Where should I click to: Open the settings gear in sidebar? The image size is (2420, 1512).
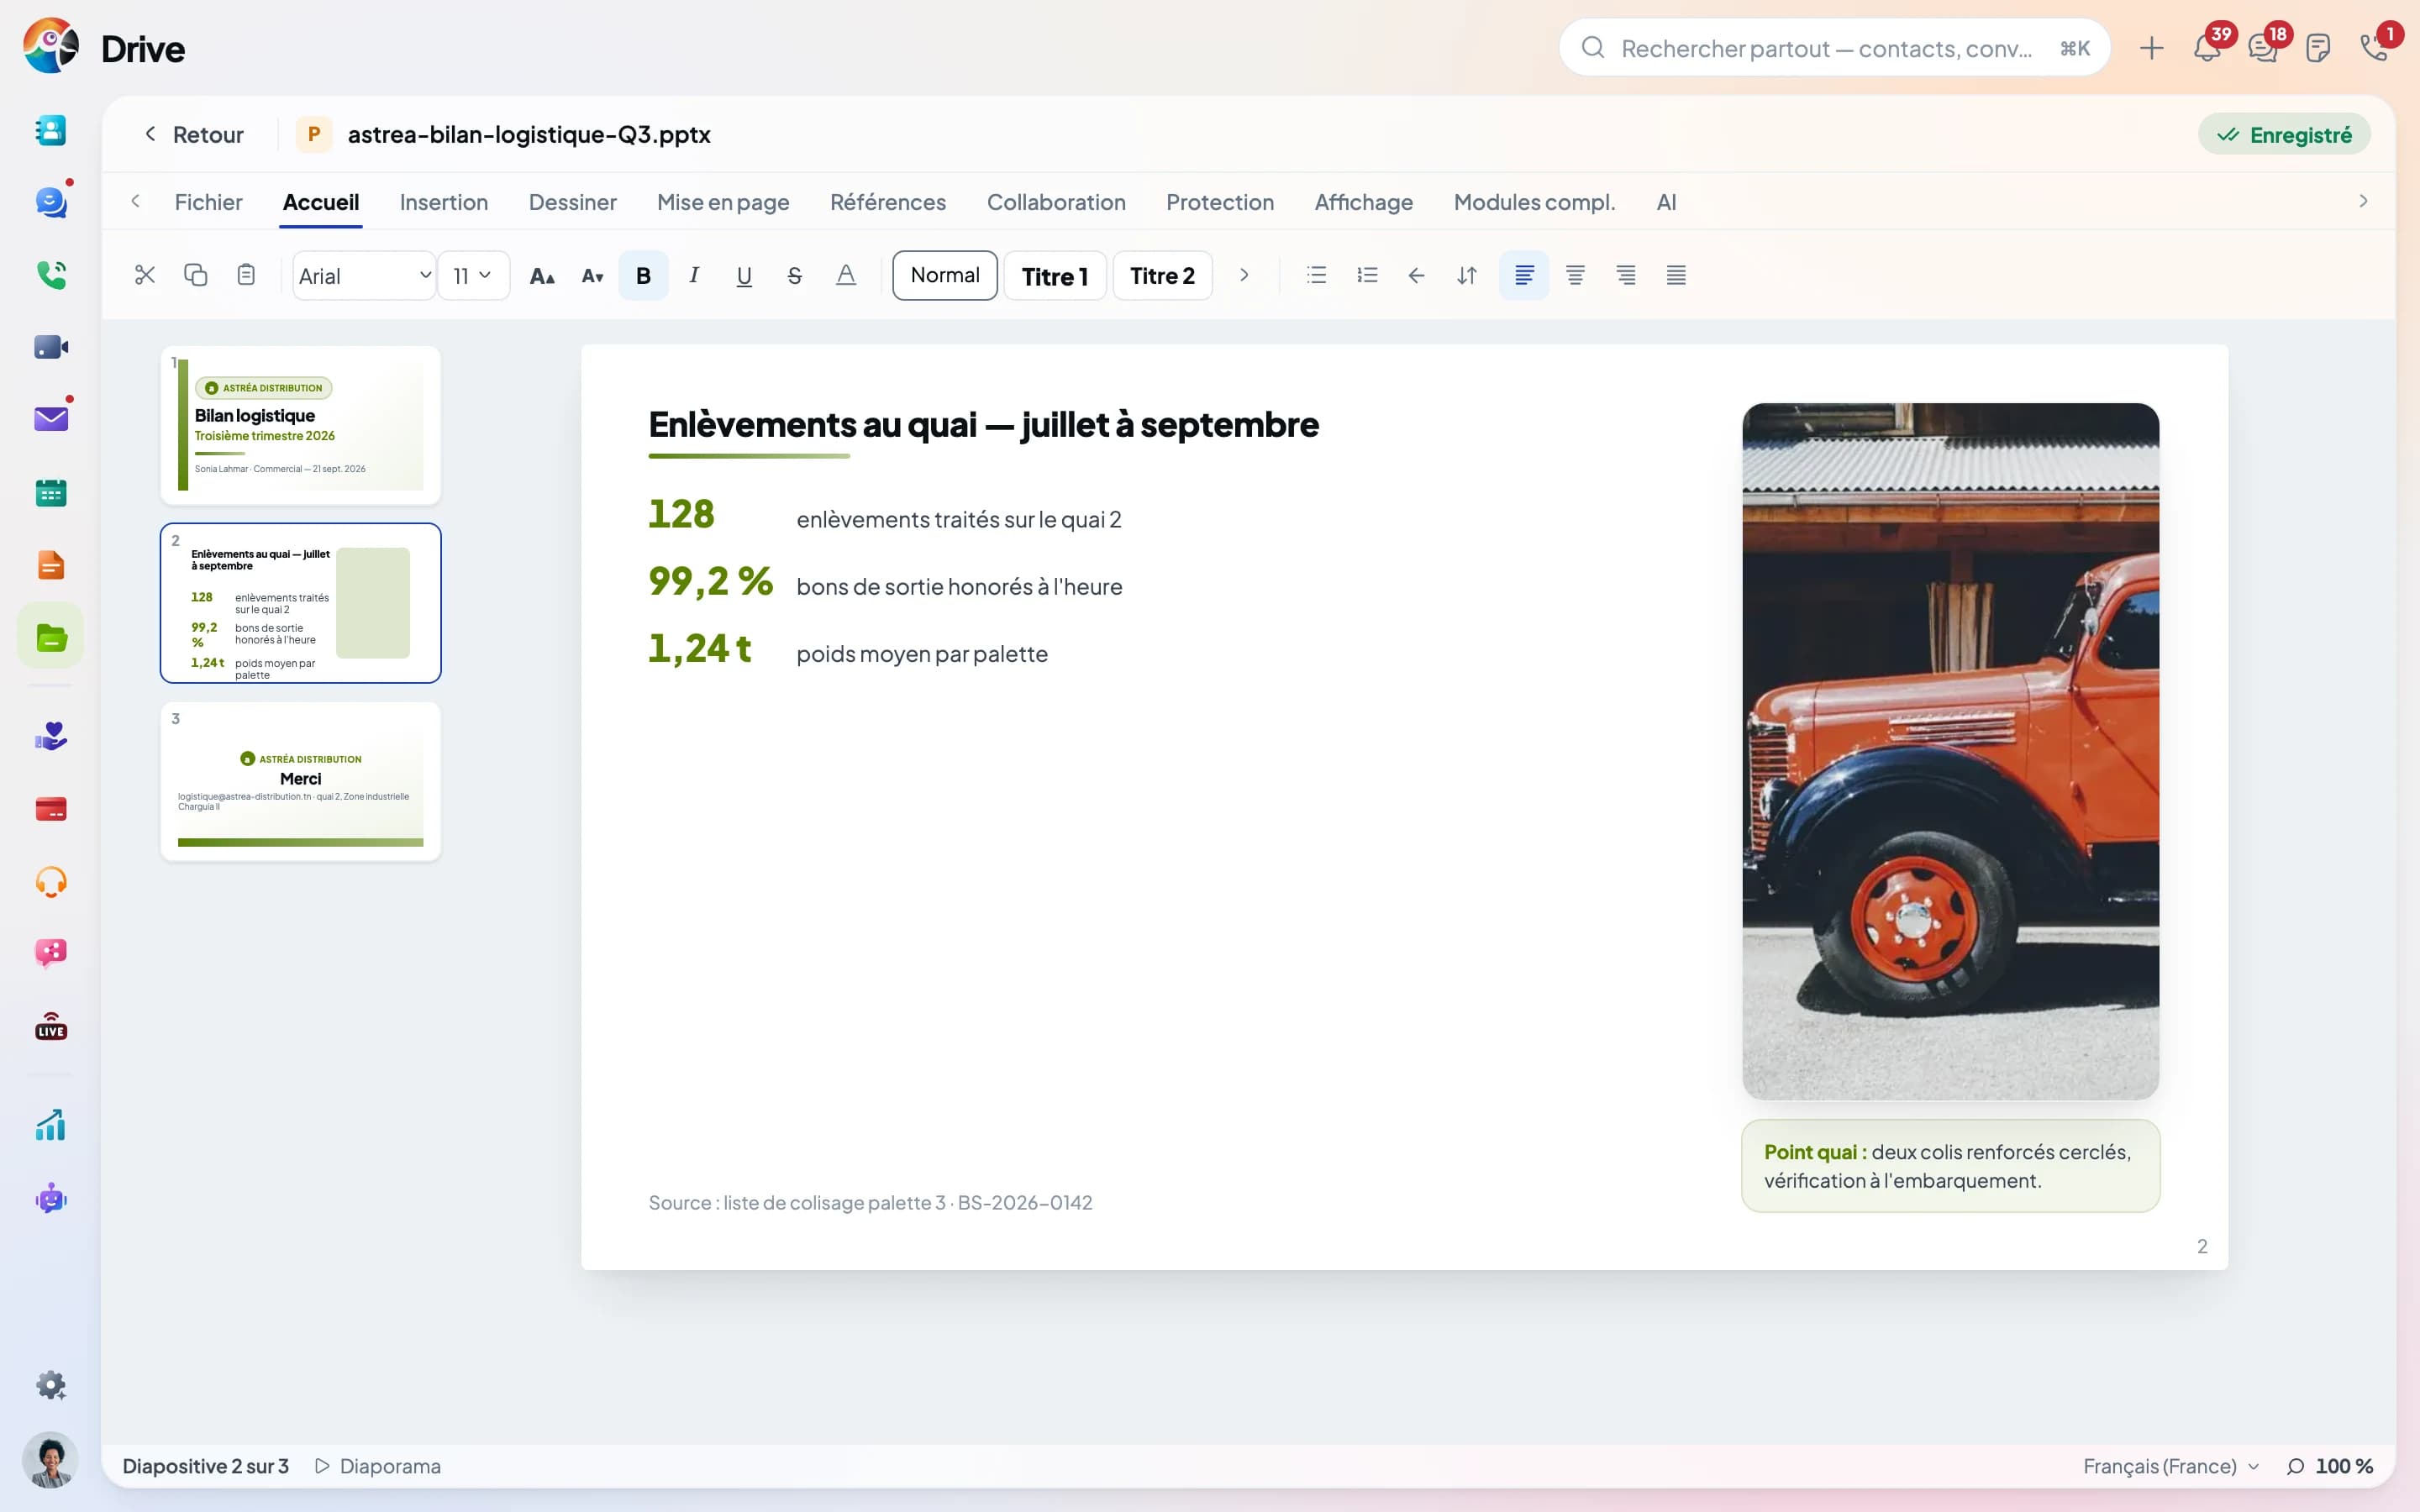[x=51, y=1385]
